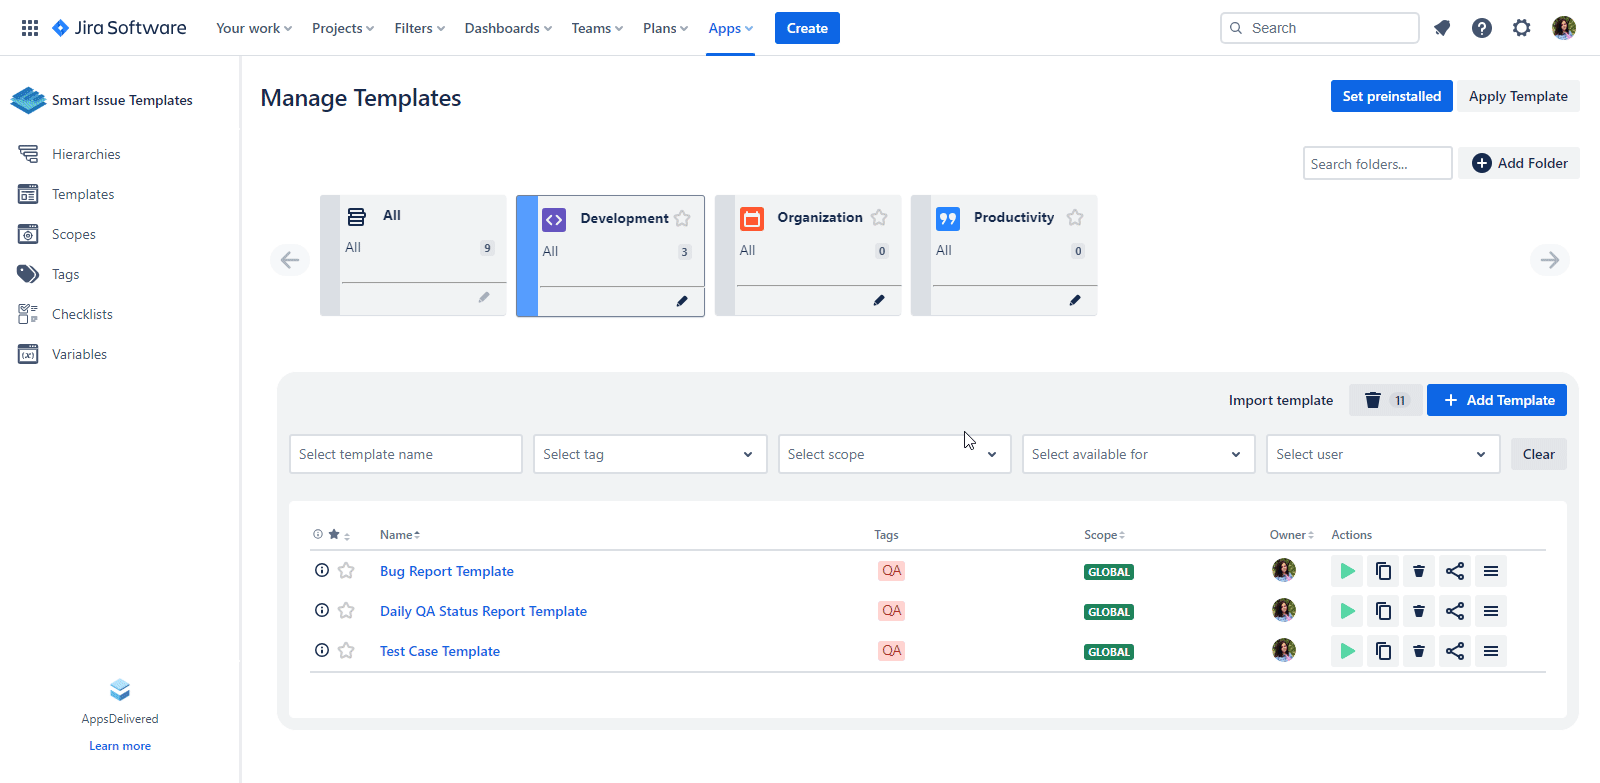Open the Projects menu
The image size is (1600, 783).
(x=342, y=28)
